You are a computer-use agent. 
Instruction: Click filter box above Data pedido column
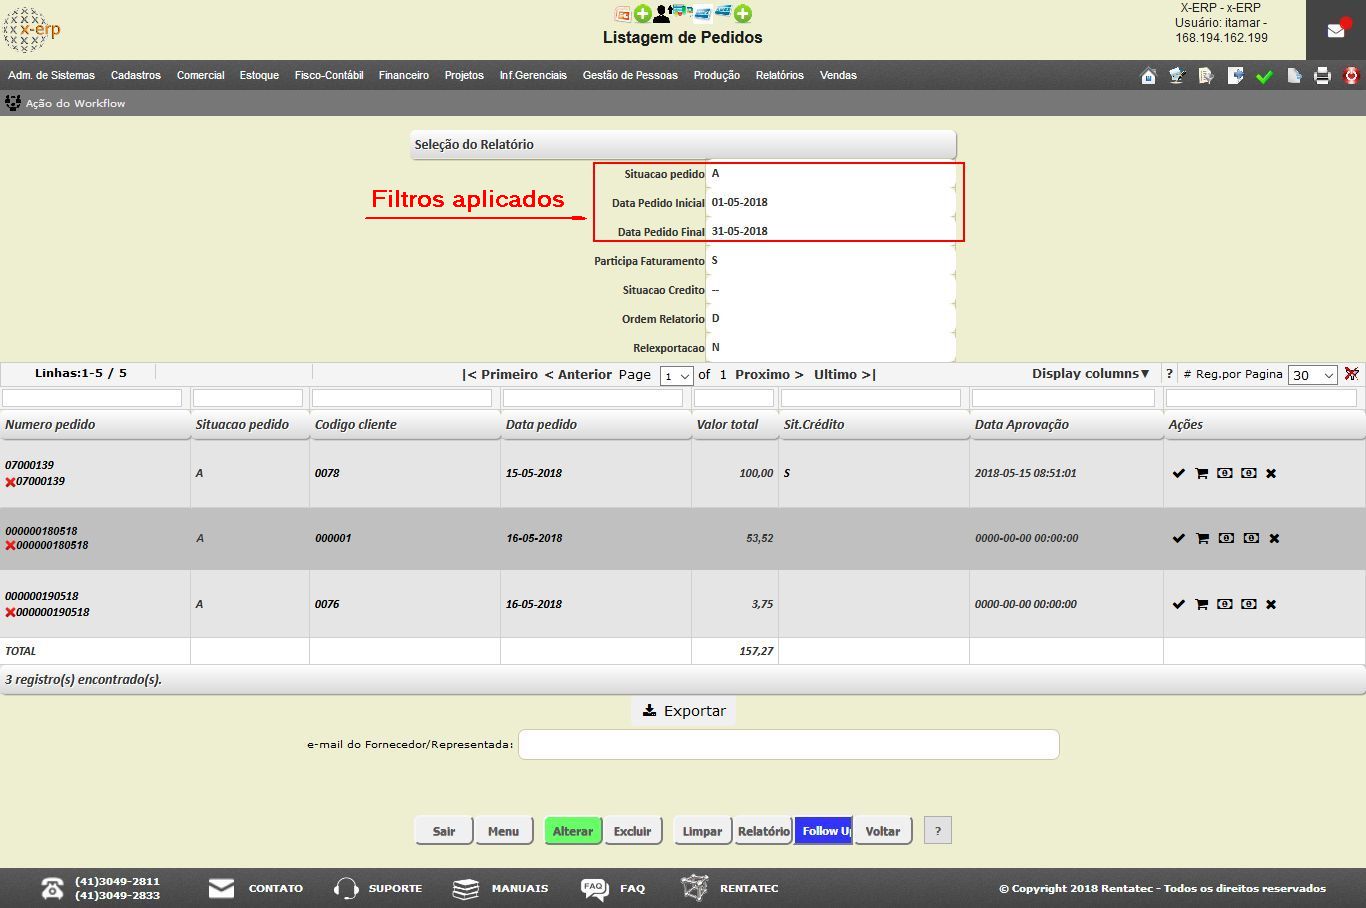[x=592, y=398]
